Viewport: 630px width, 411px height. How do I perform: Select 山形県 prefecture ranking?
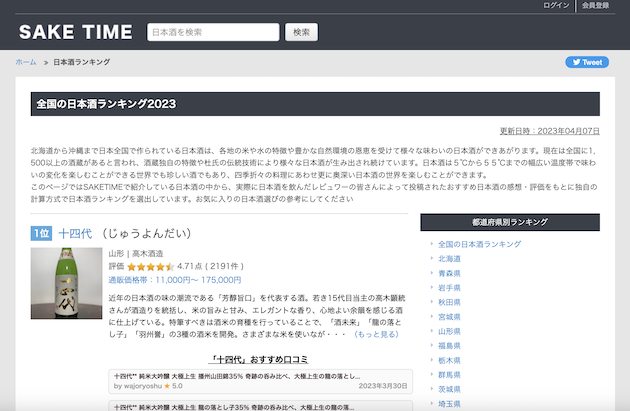pos(449,331)
